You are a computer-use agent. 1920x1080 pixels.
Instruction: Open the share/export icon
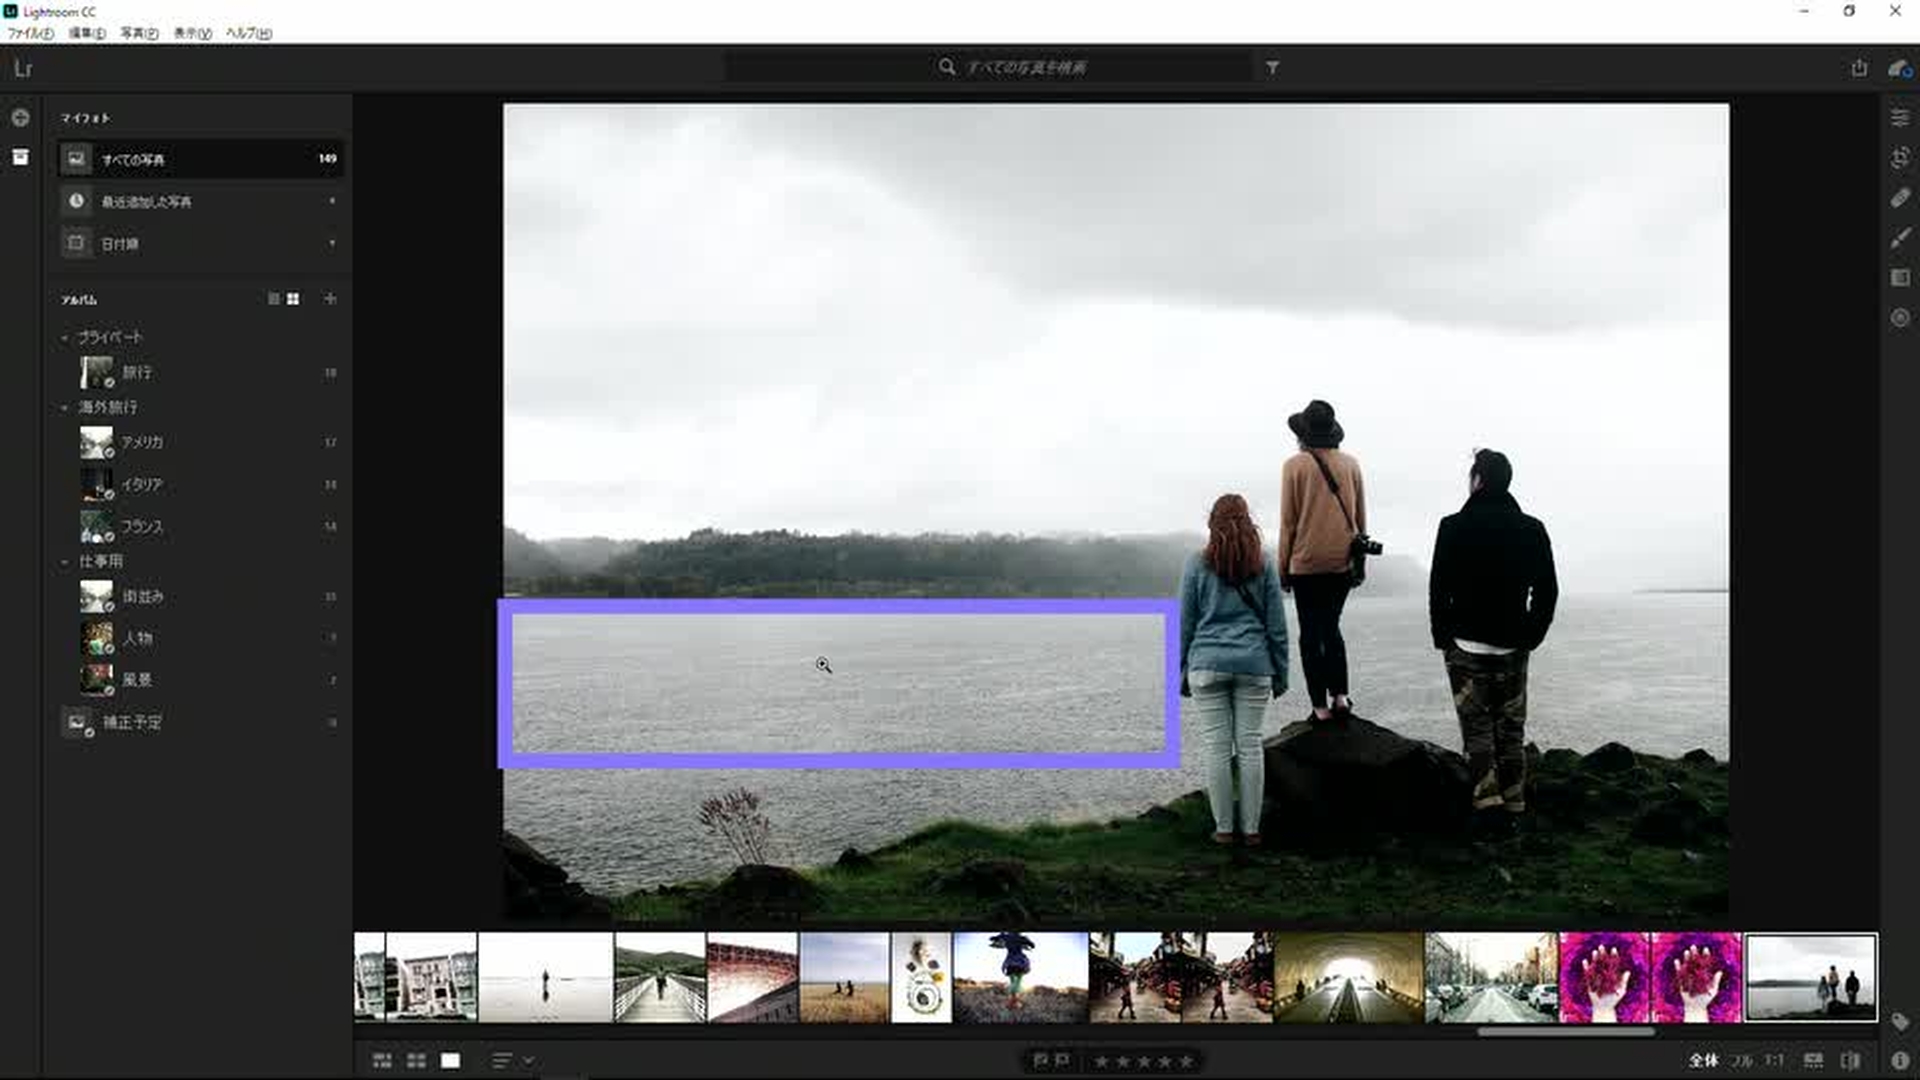coord(1859,68)
